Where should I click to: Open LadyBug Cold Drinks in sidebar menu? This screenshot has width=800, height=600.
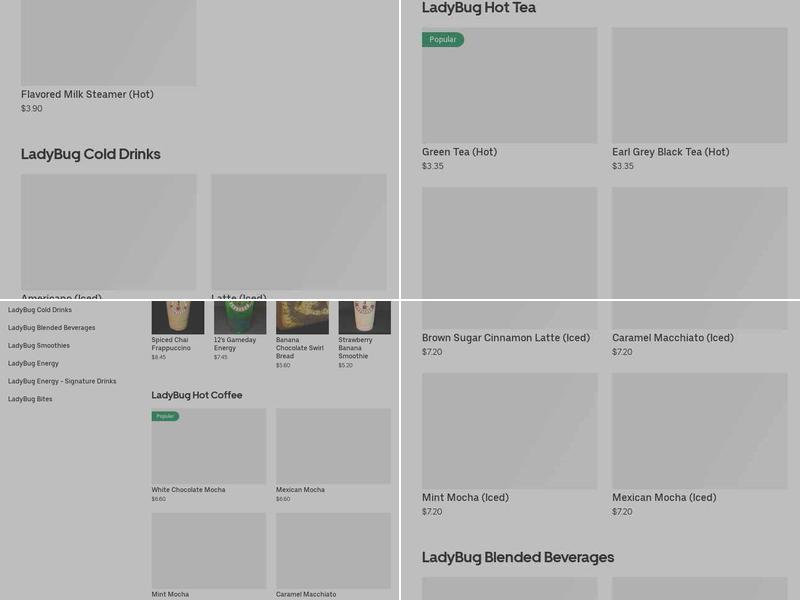(x=40, y=310)
